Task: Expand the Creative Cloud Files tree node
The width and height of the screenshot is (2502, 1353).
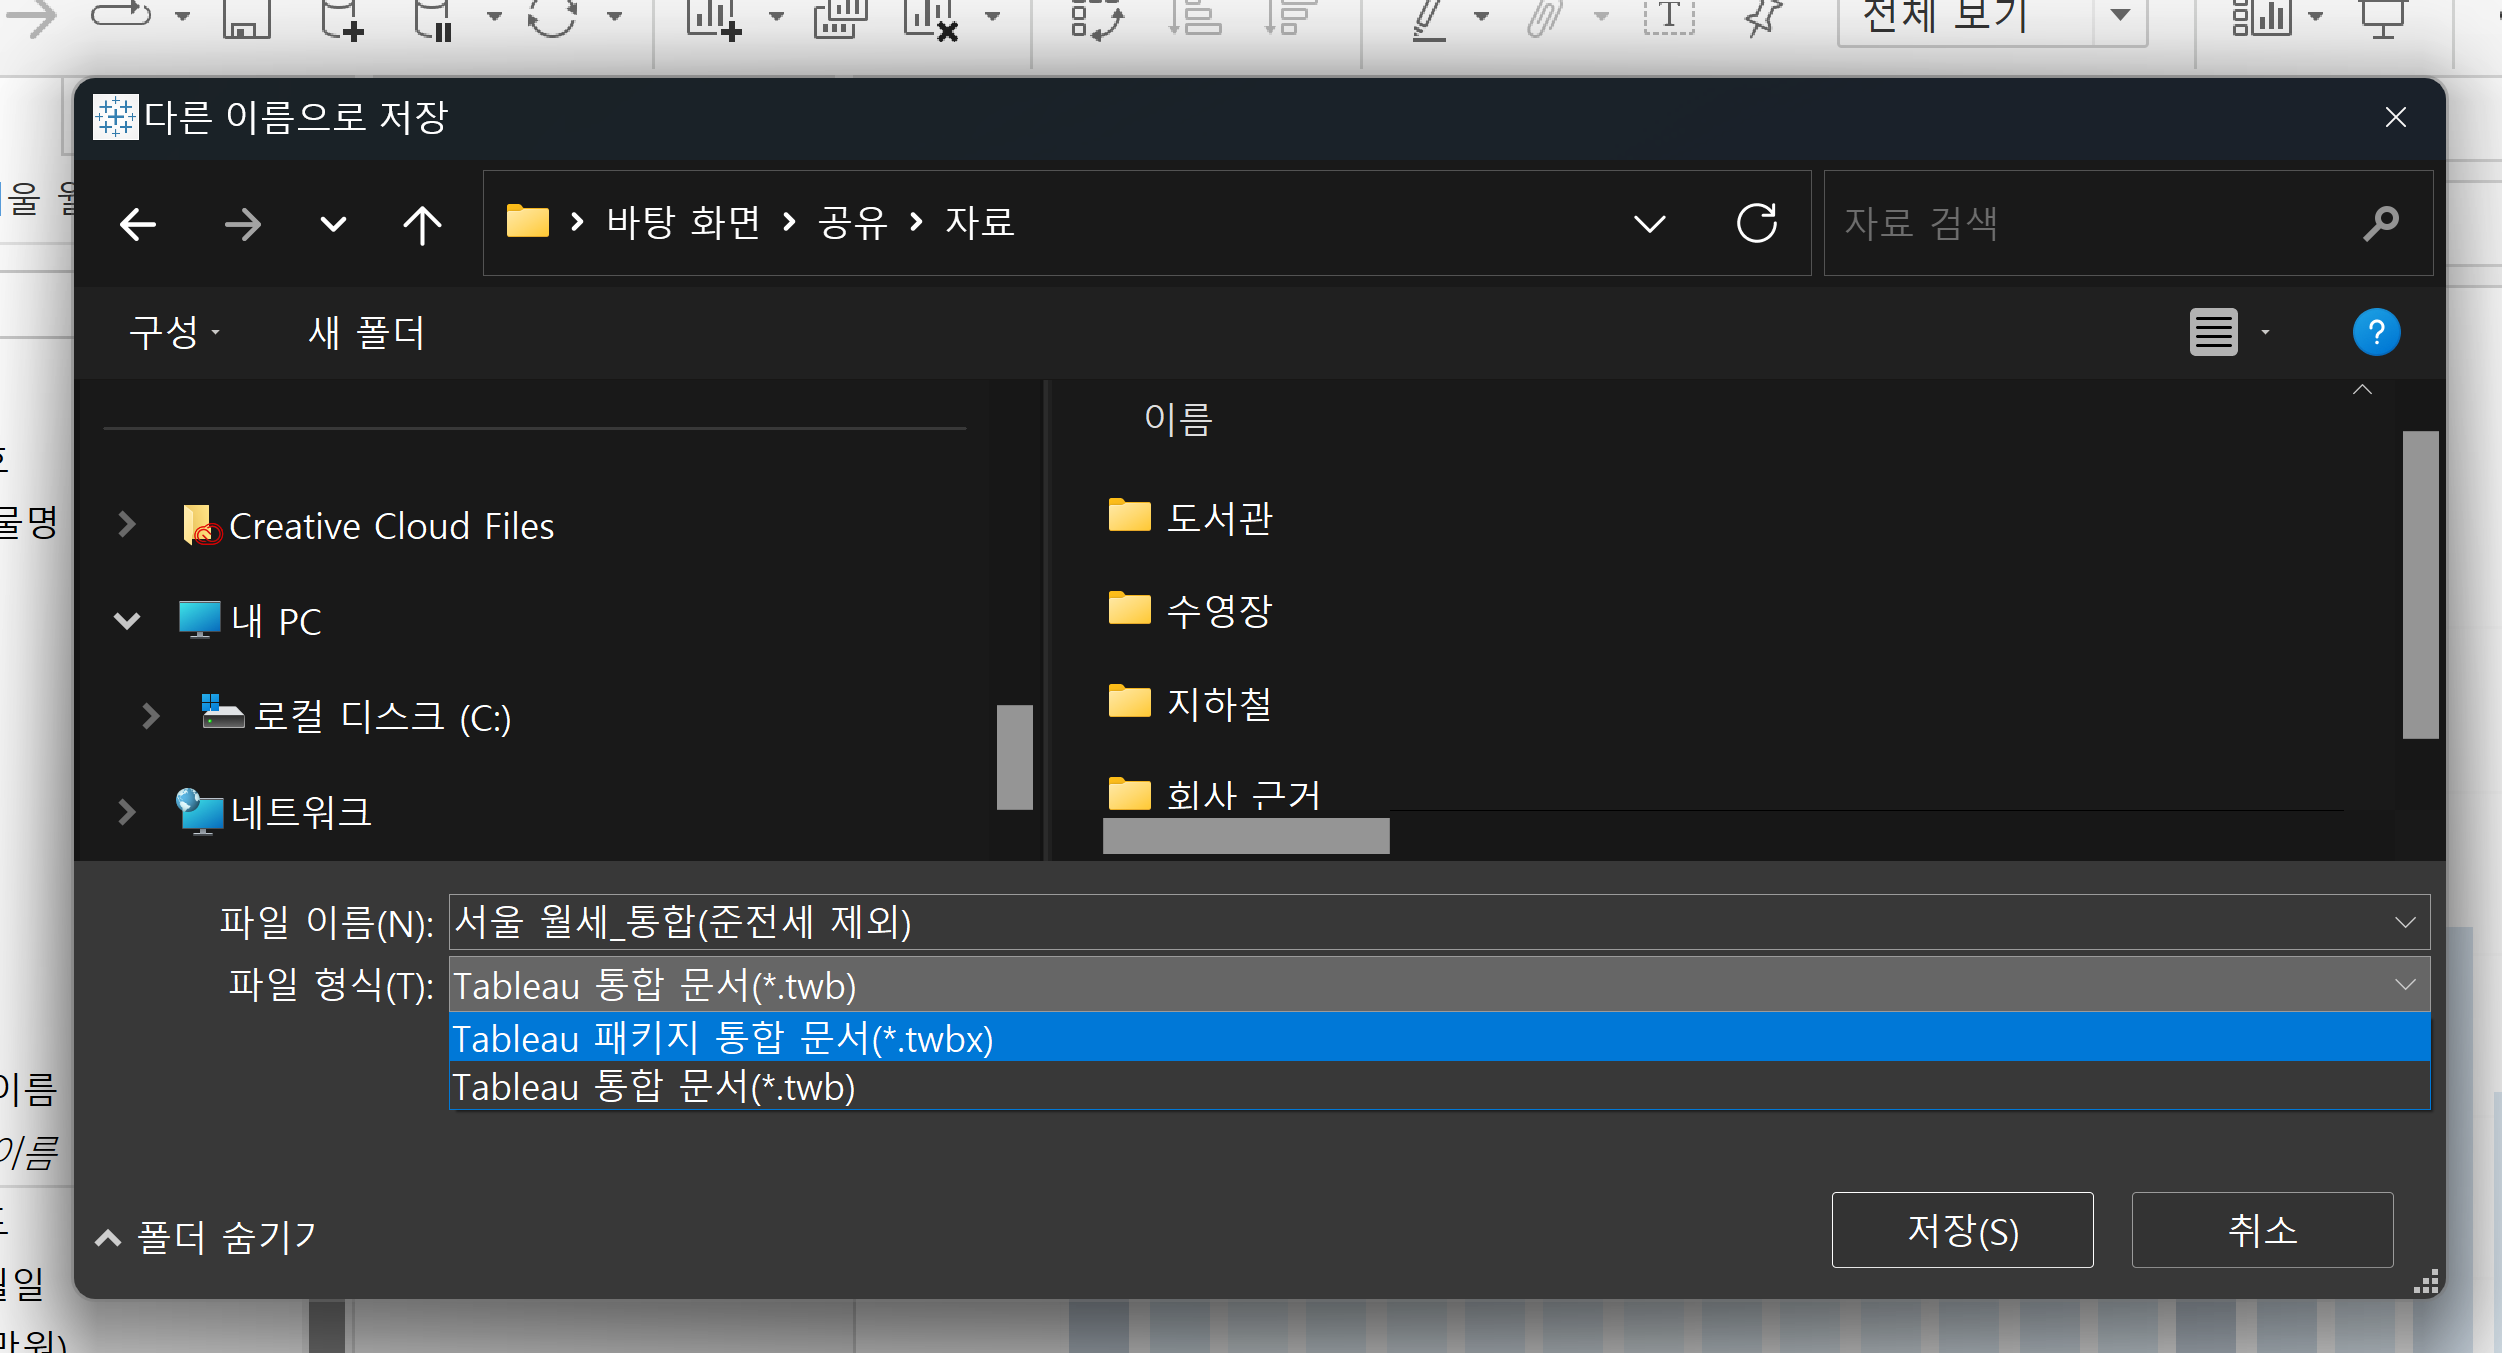Action: pos(127,524)
